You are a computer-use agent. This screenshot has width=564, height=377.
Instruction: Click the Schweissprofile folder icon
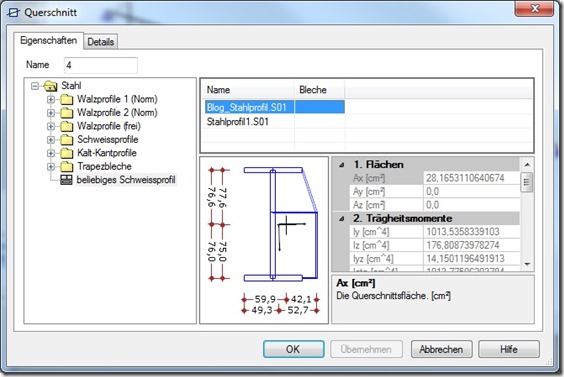[x=66, y=140]
